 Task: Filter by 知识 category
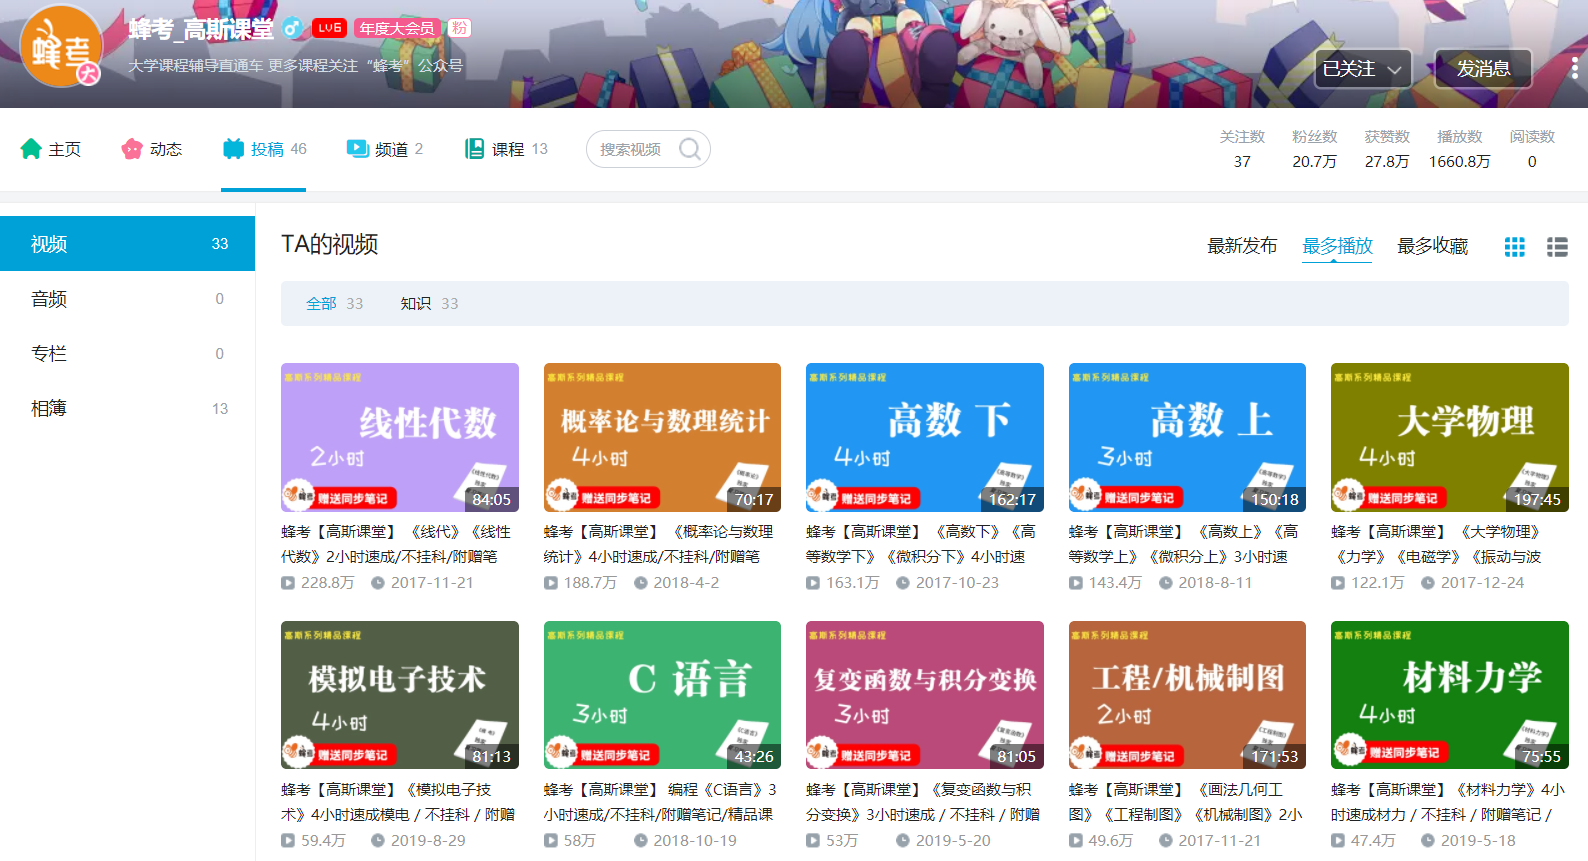point(429,303)
